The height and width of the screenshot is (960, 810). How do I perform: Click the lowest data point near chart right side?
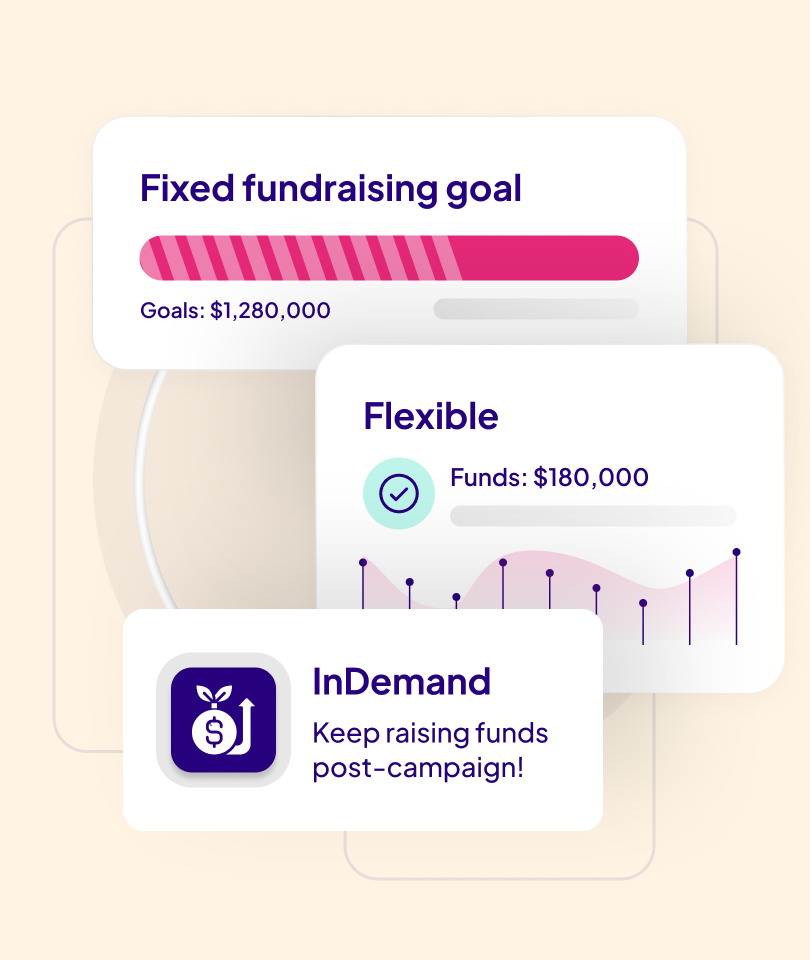click(x=643, y=603)
